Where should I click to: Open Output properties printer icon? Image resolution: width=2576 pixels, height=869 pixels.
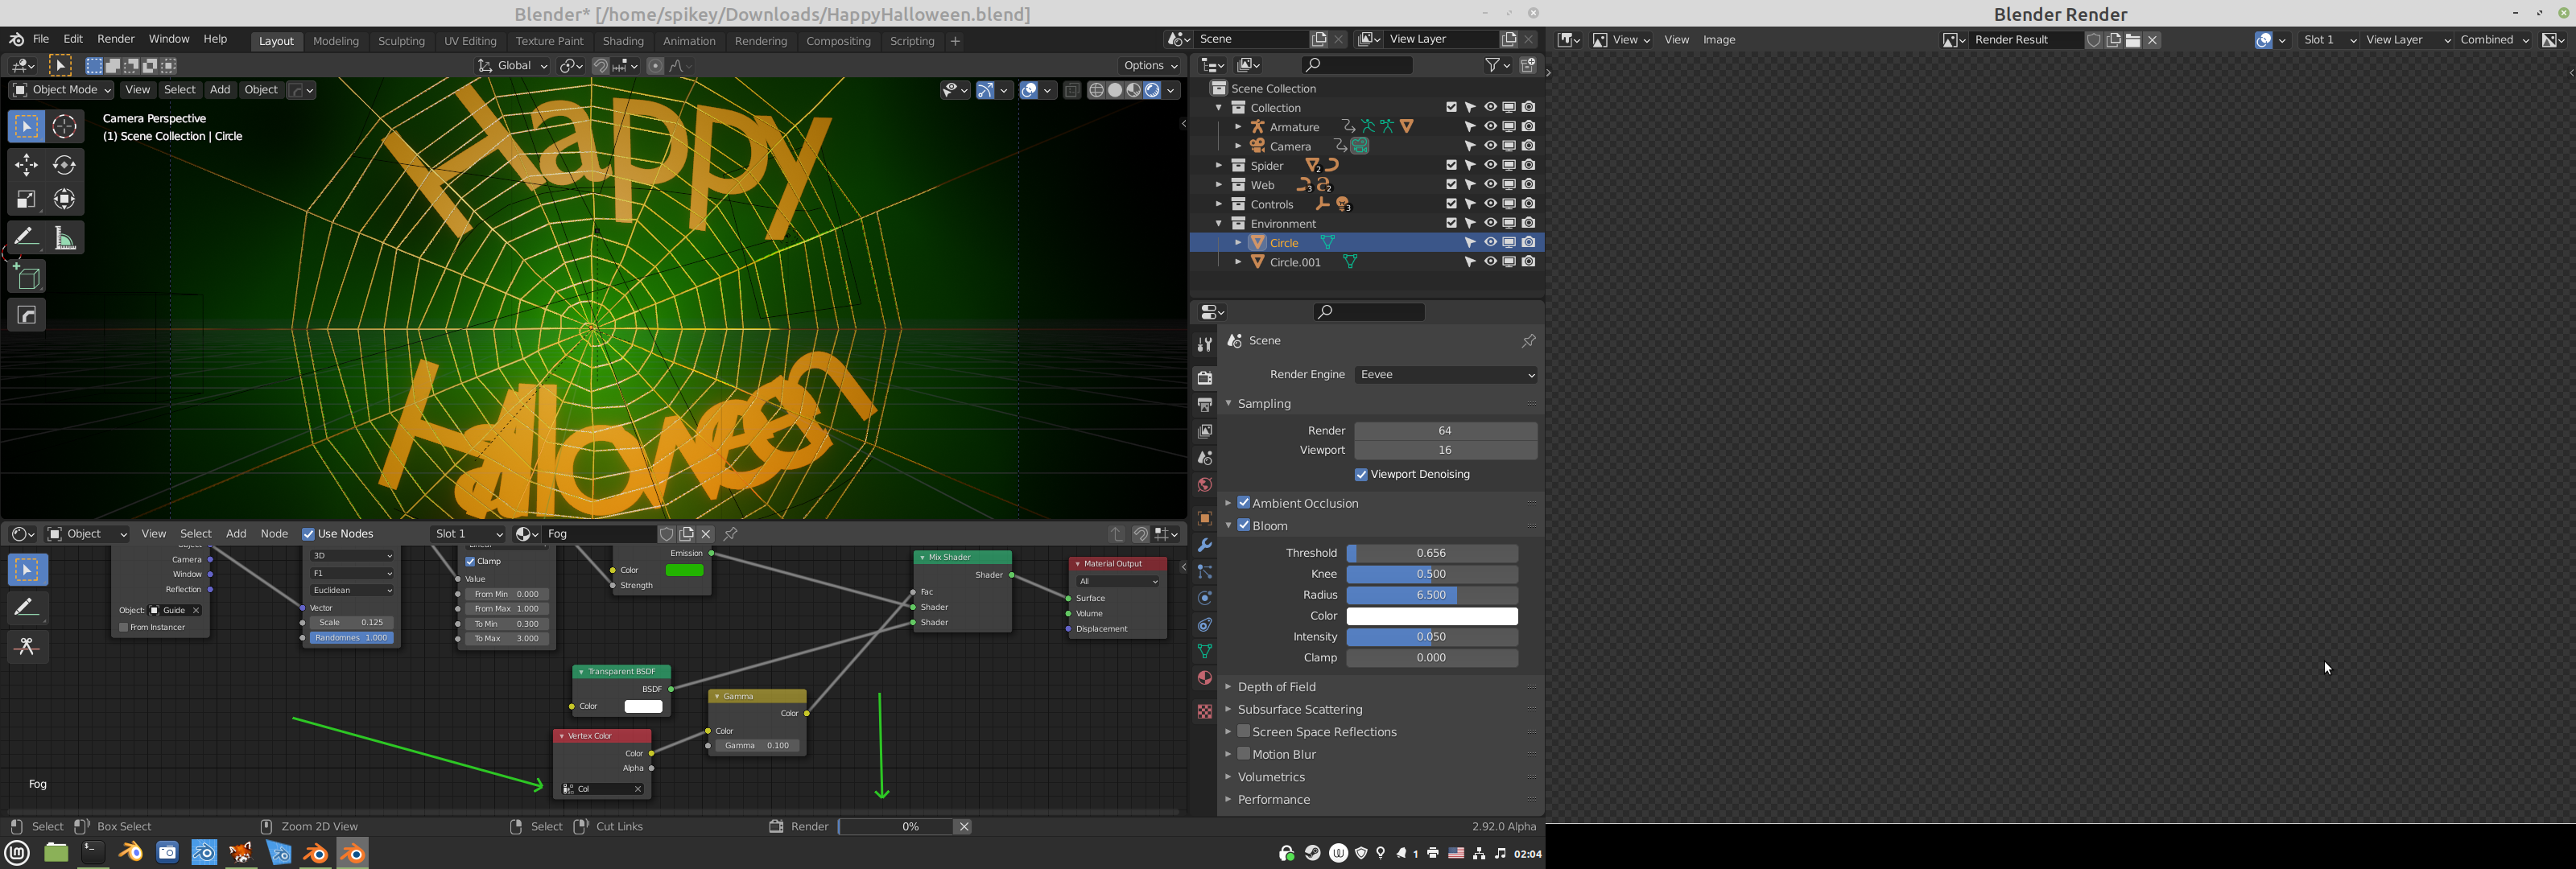pos(1204,405)
